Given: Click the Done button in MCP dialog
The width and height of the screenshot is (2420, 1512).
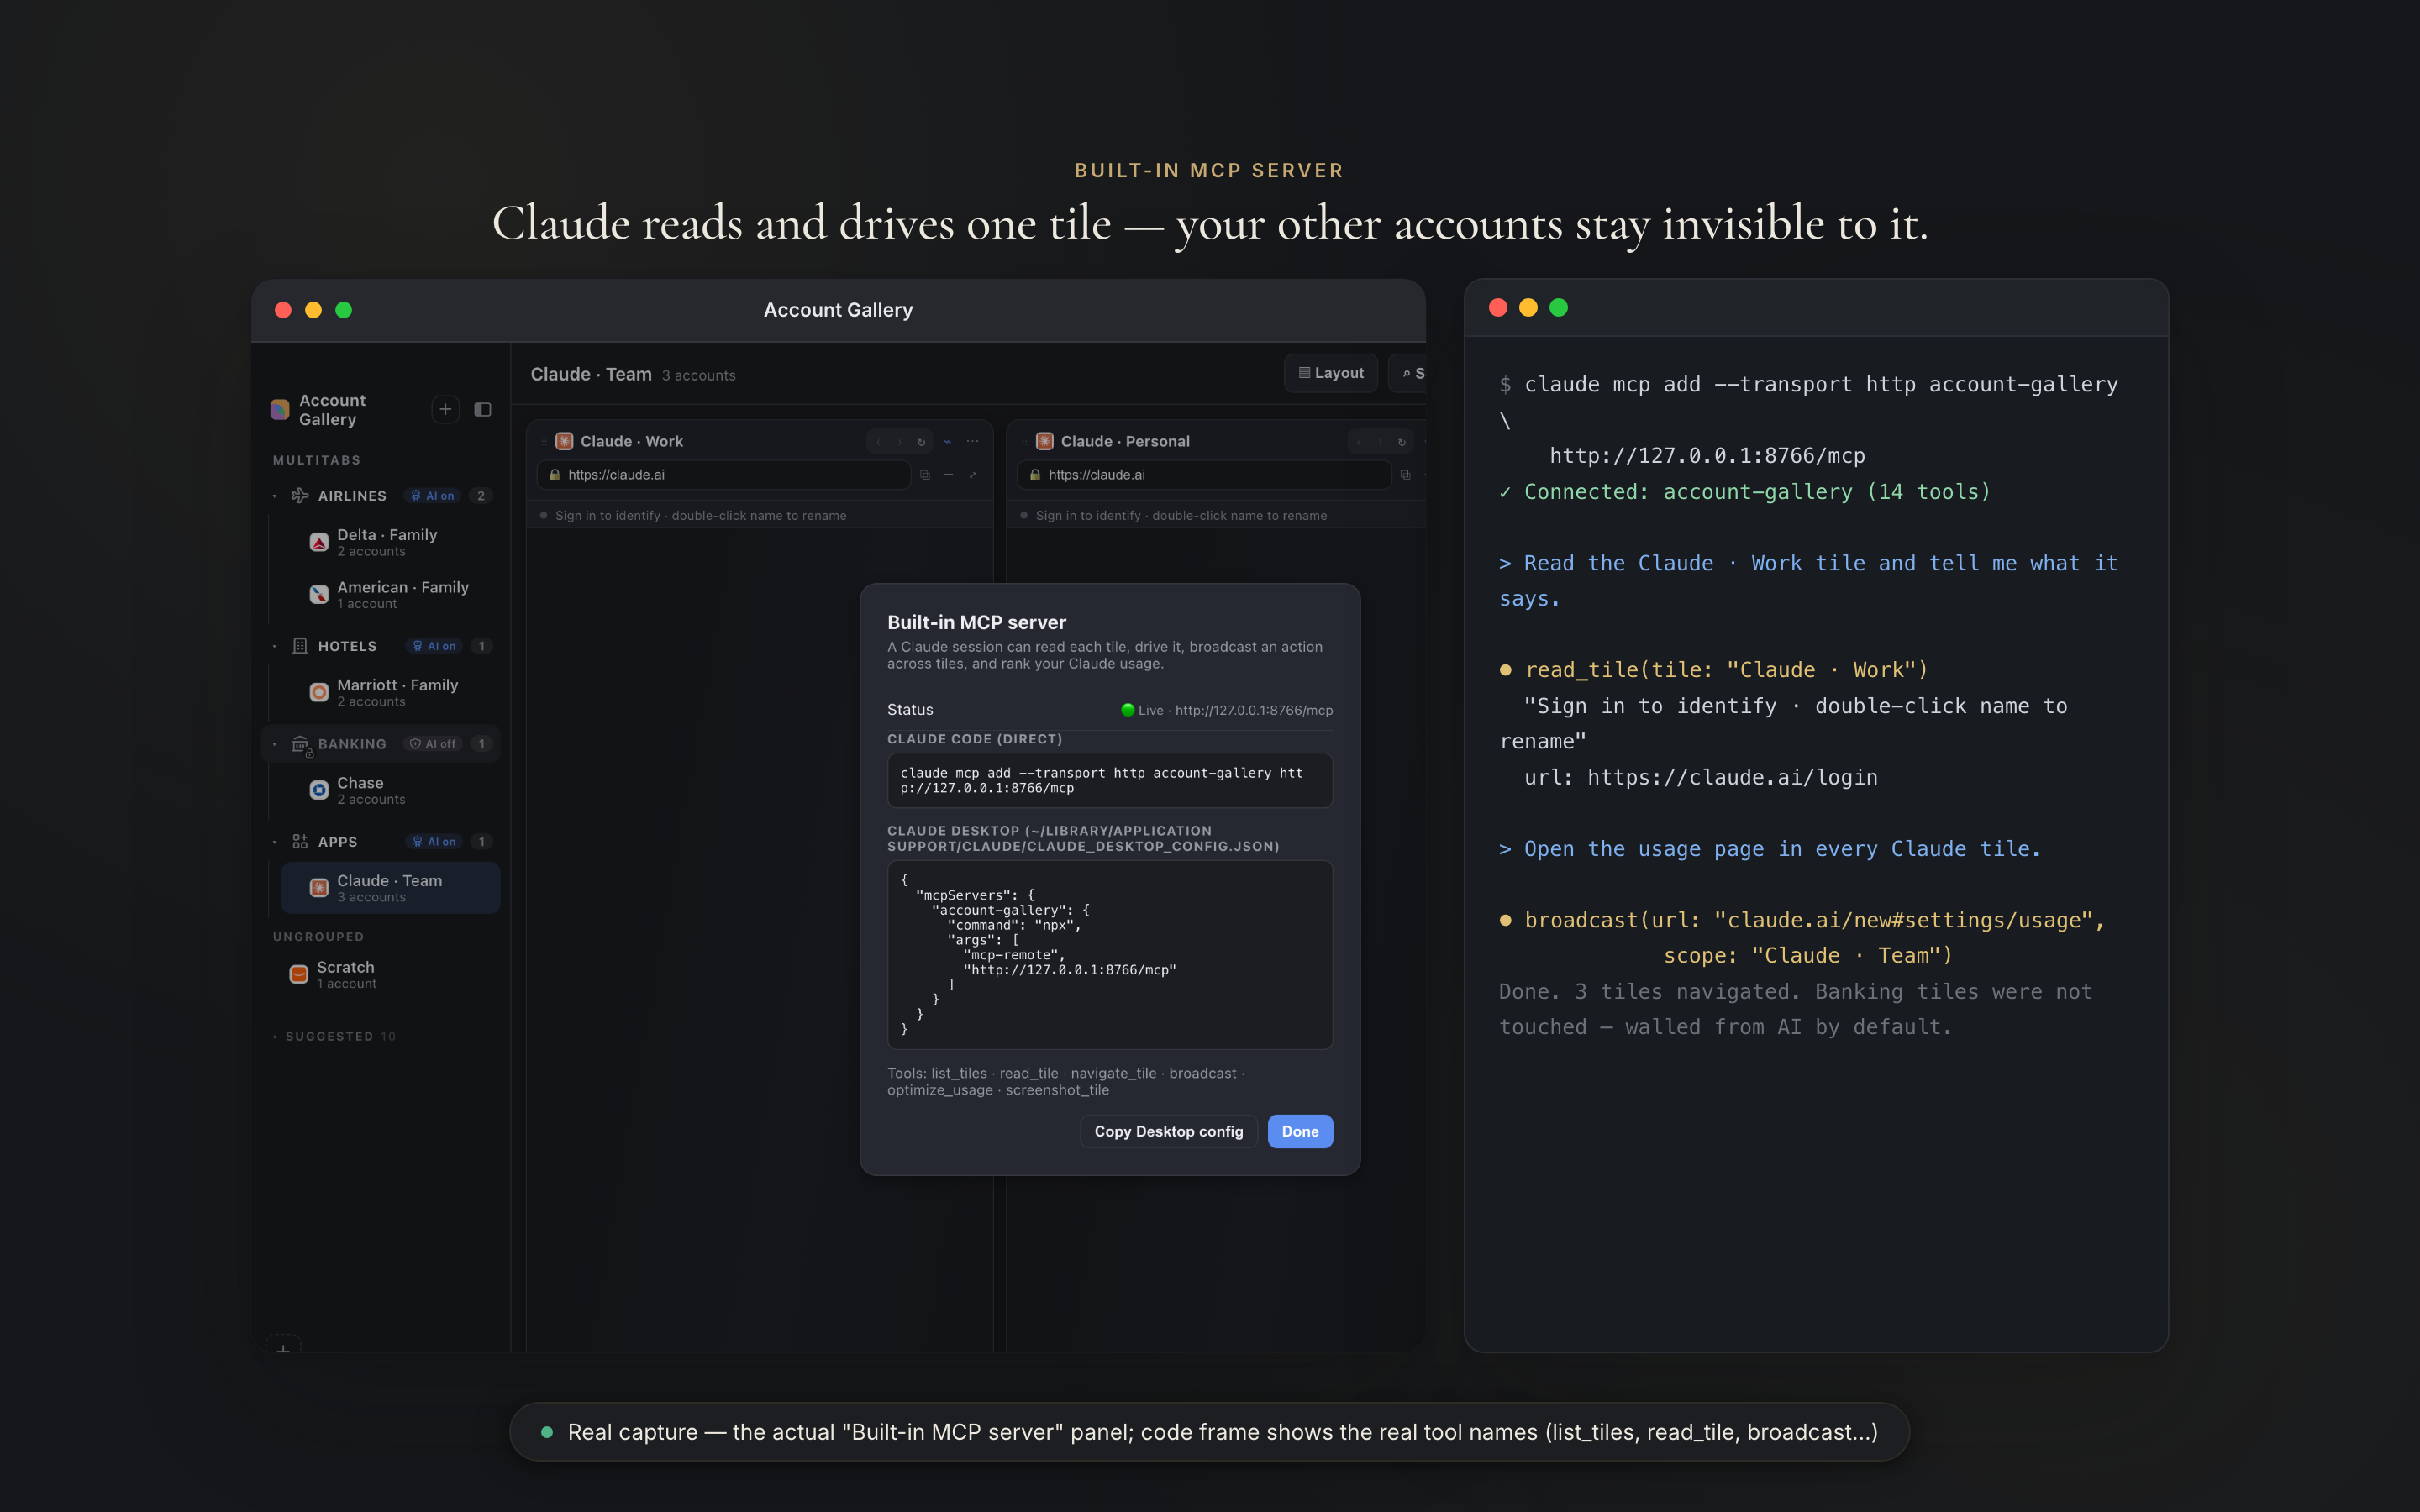Looking at the screenshot, I should click(1300, 1131).
